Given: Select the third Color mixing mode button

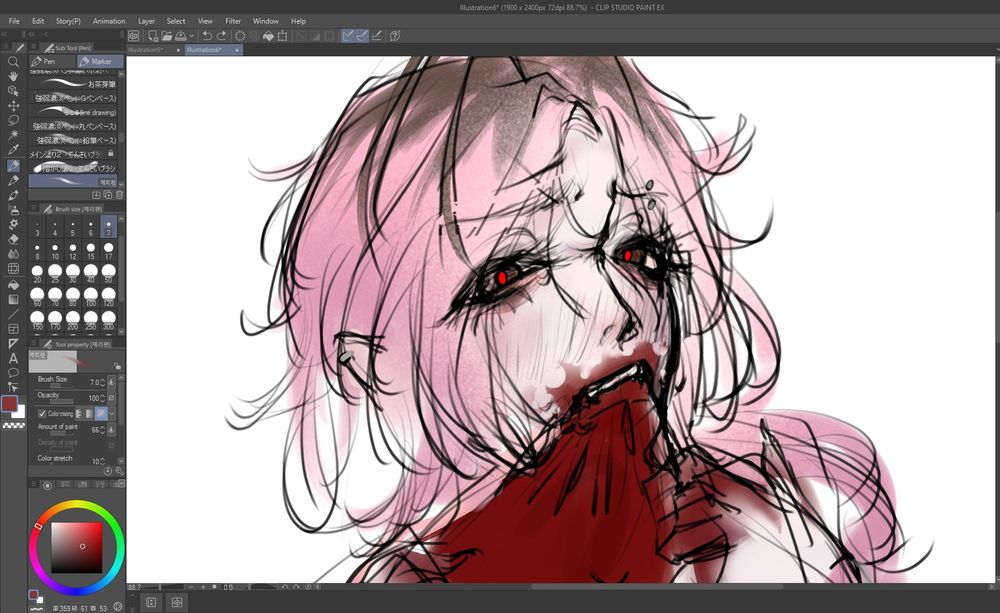Looking at the screenshot, I should tap(101, 413).
